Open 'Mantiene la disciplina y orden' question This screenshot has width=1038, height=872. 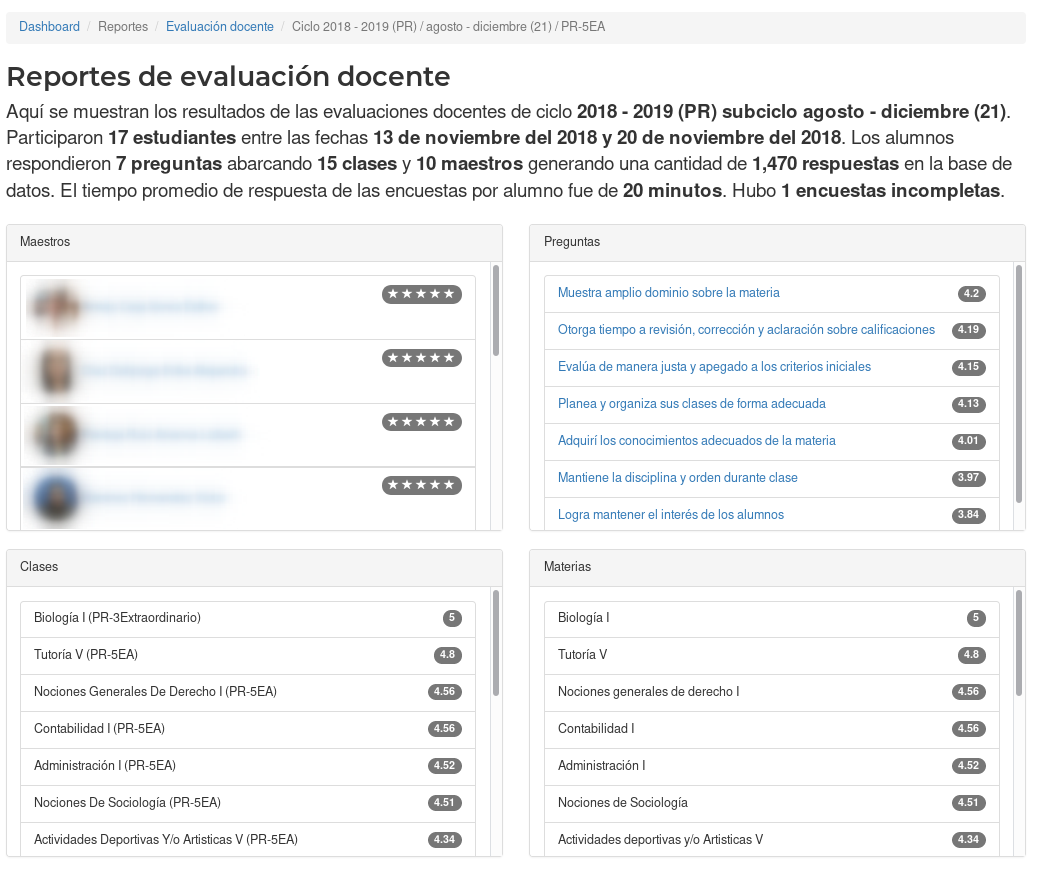point(677,478)
